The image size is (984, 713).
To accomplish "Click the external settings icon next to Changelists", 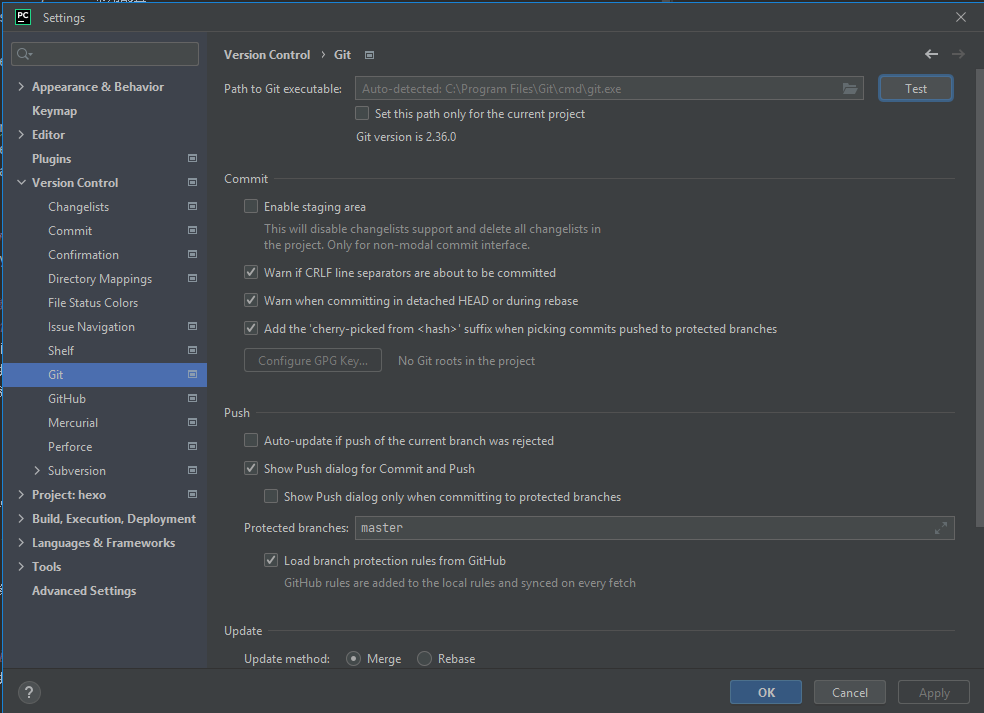I will click(192, 206).
